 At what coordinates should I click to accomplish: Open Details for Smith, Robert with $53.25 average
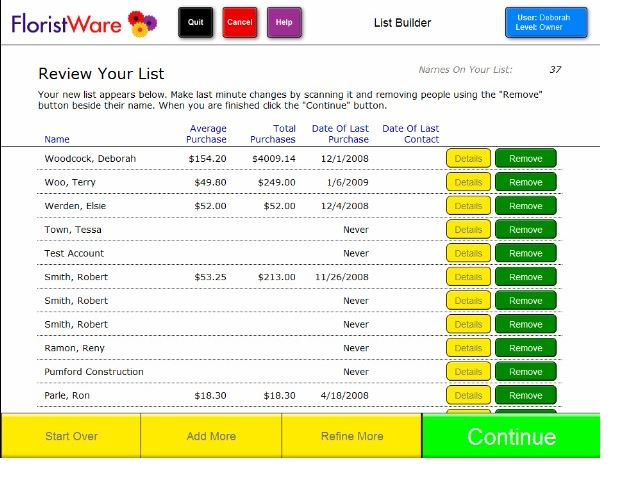point(468,277)
